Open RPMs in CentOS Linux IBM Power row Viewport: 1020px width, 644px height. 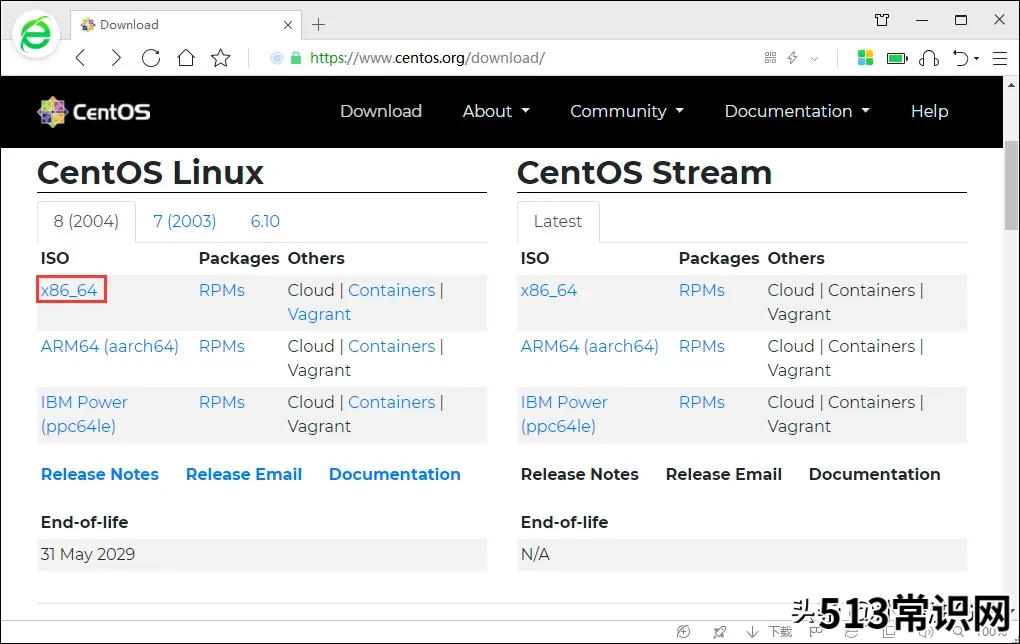[x=222, y=402]
